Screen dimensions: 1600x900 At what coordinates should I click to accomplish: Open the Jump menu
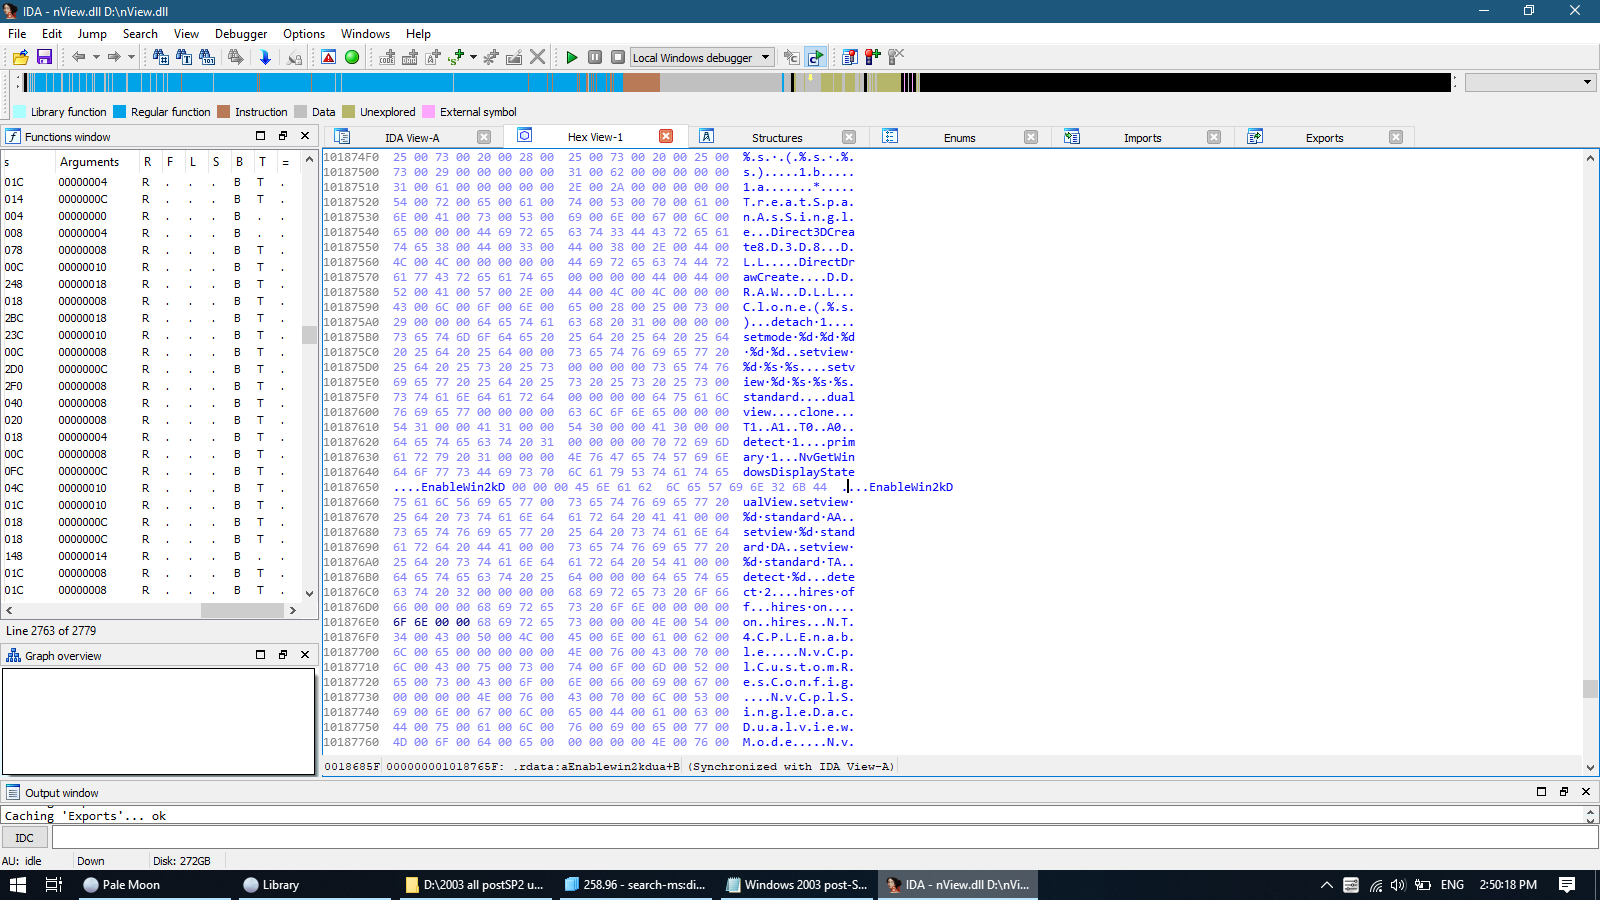tap(92, 34)
